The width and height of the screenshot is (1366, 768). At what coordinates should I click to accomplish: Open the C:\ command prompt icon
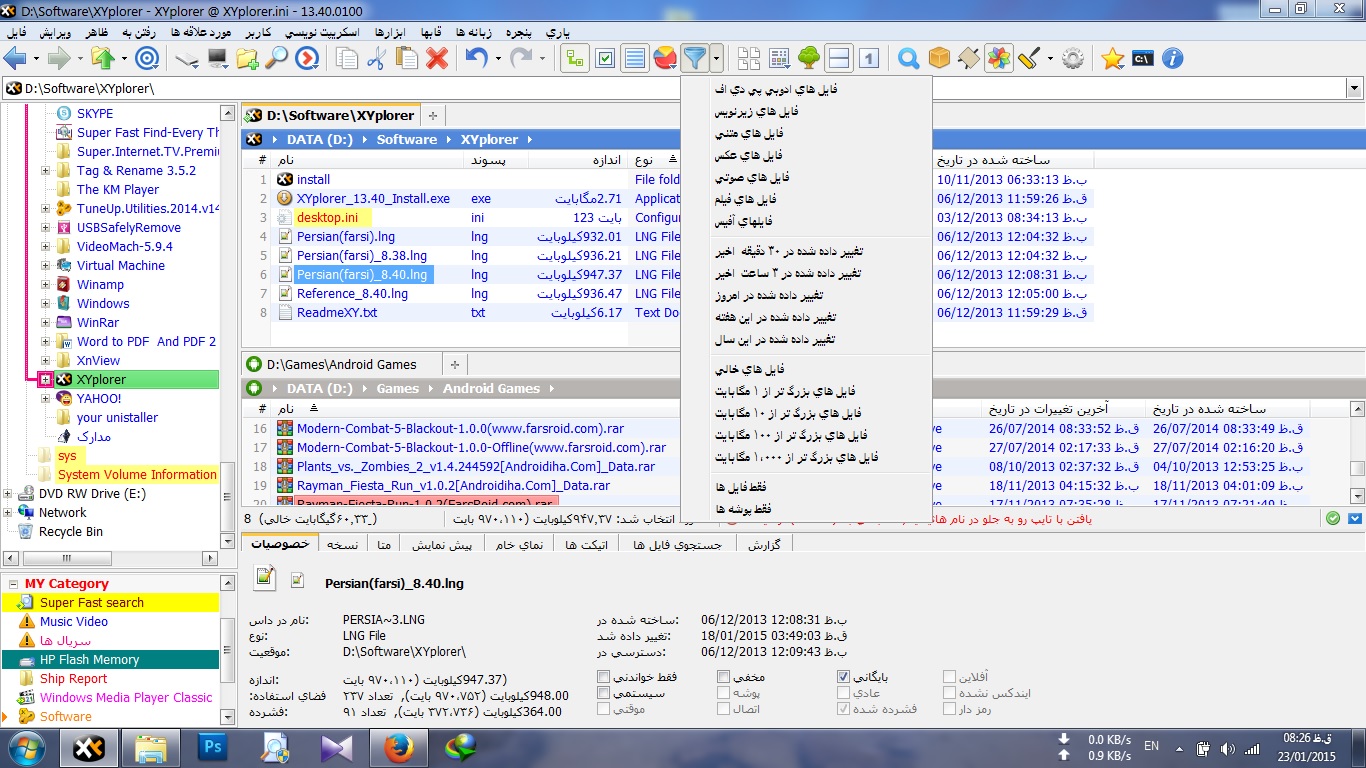click(1142, 59)
